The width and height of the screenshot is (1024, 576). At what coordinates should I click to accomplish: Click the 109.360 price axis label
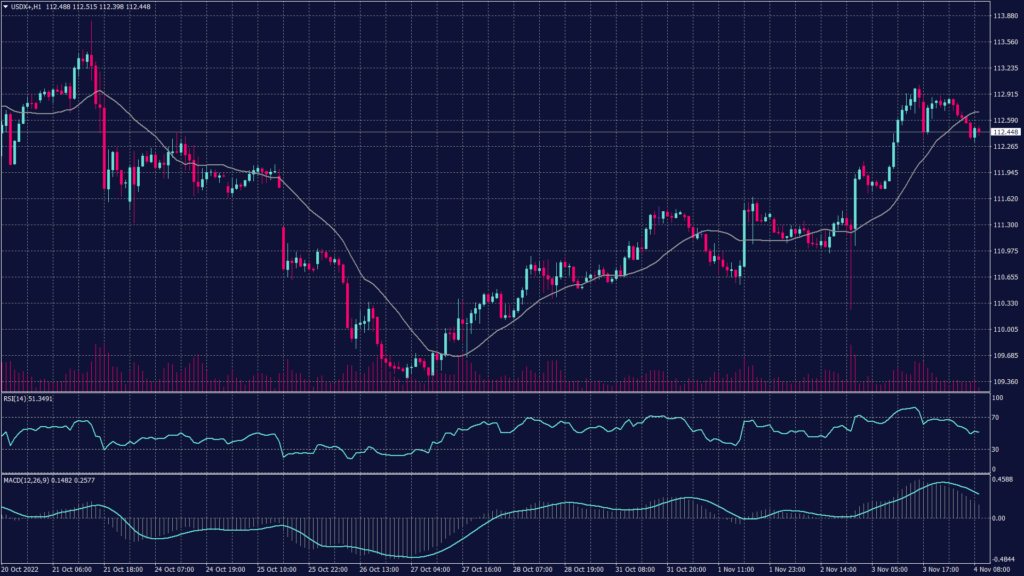coord(1005,381)
